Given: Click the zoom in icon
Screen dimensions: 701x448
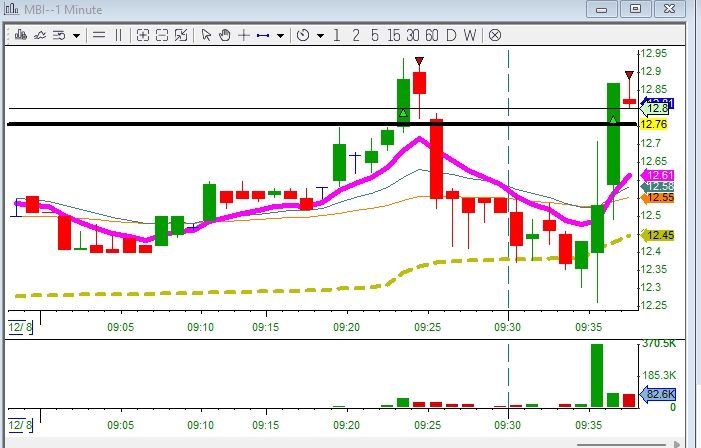Looking at the screenshot, I should (x=143, y=35).
